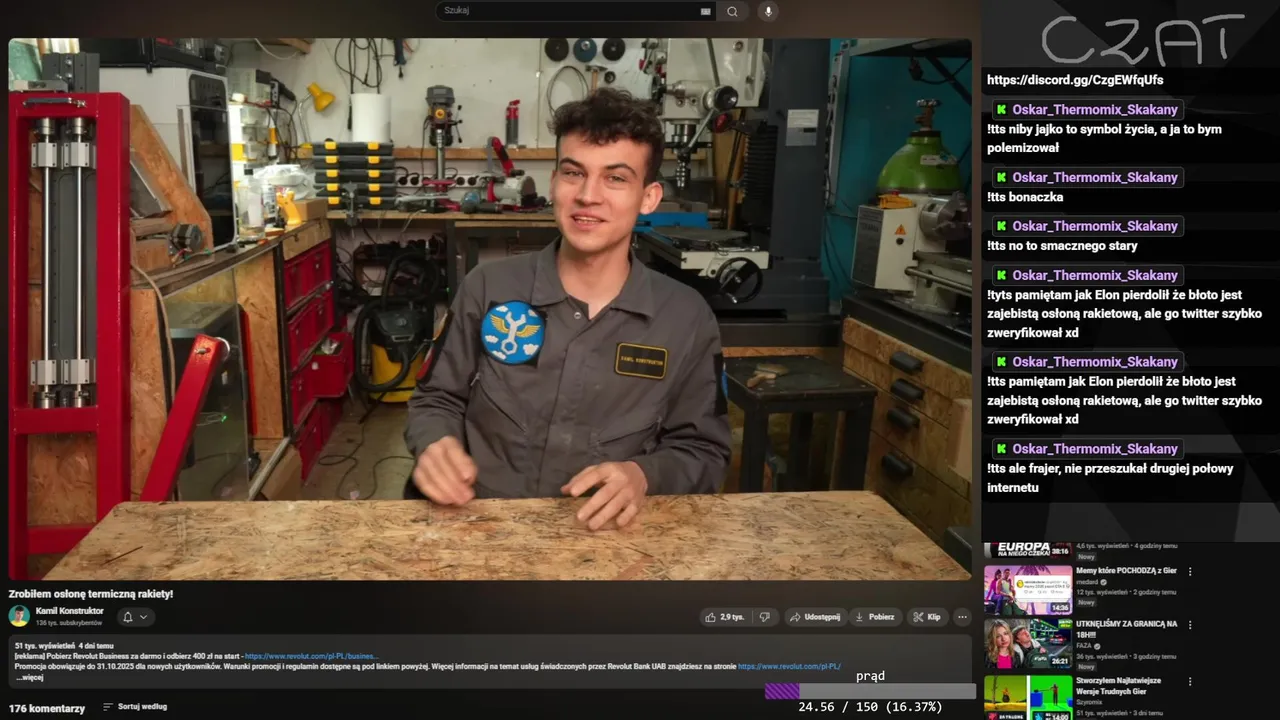Expand the description with "...więcej"
The width and height of the screenshot is (1280, 720).
29,678
